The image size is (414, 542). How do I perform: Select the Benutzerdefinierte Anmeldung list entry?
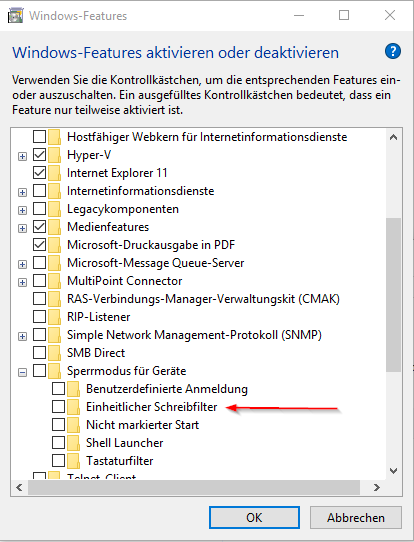click(167, 389)
